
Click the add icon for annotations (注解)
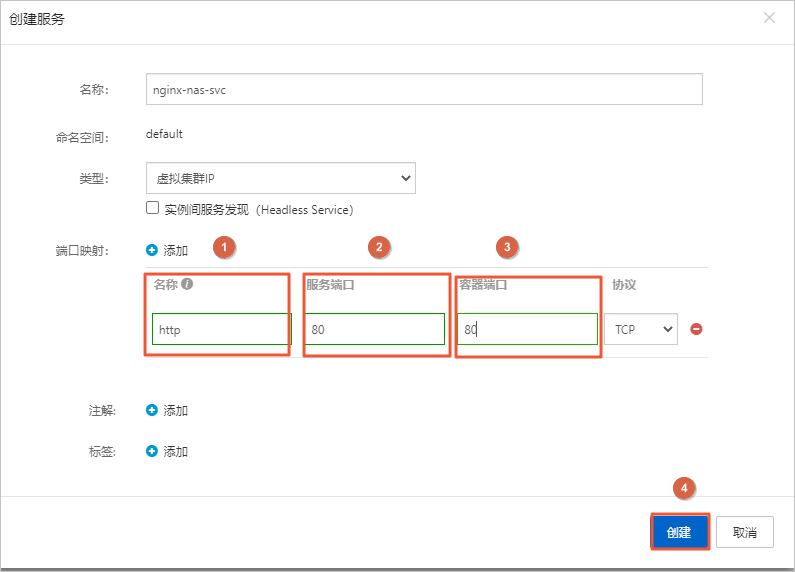click(152, 410)
